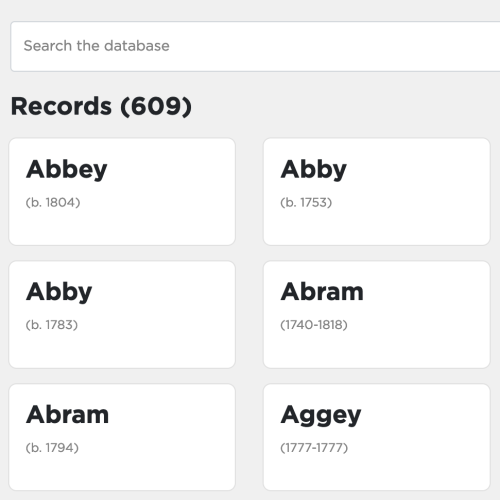500x500 pixels.
Task: Open Abby born 1753 name heading
Action: point(314,170)
